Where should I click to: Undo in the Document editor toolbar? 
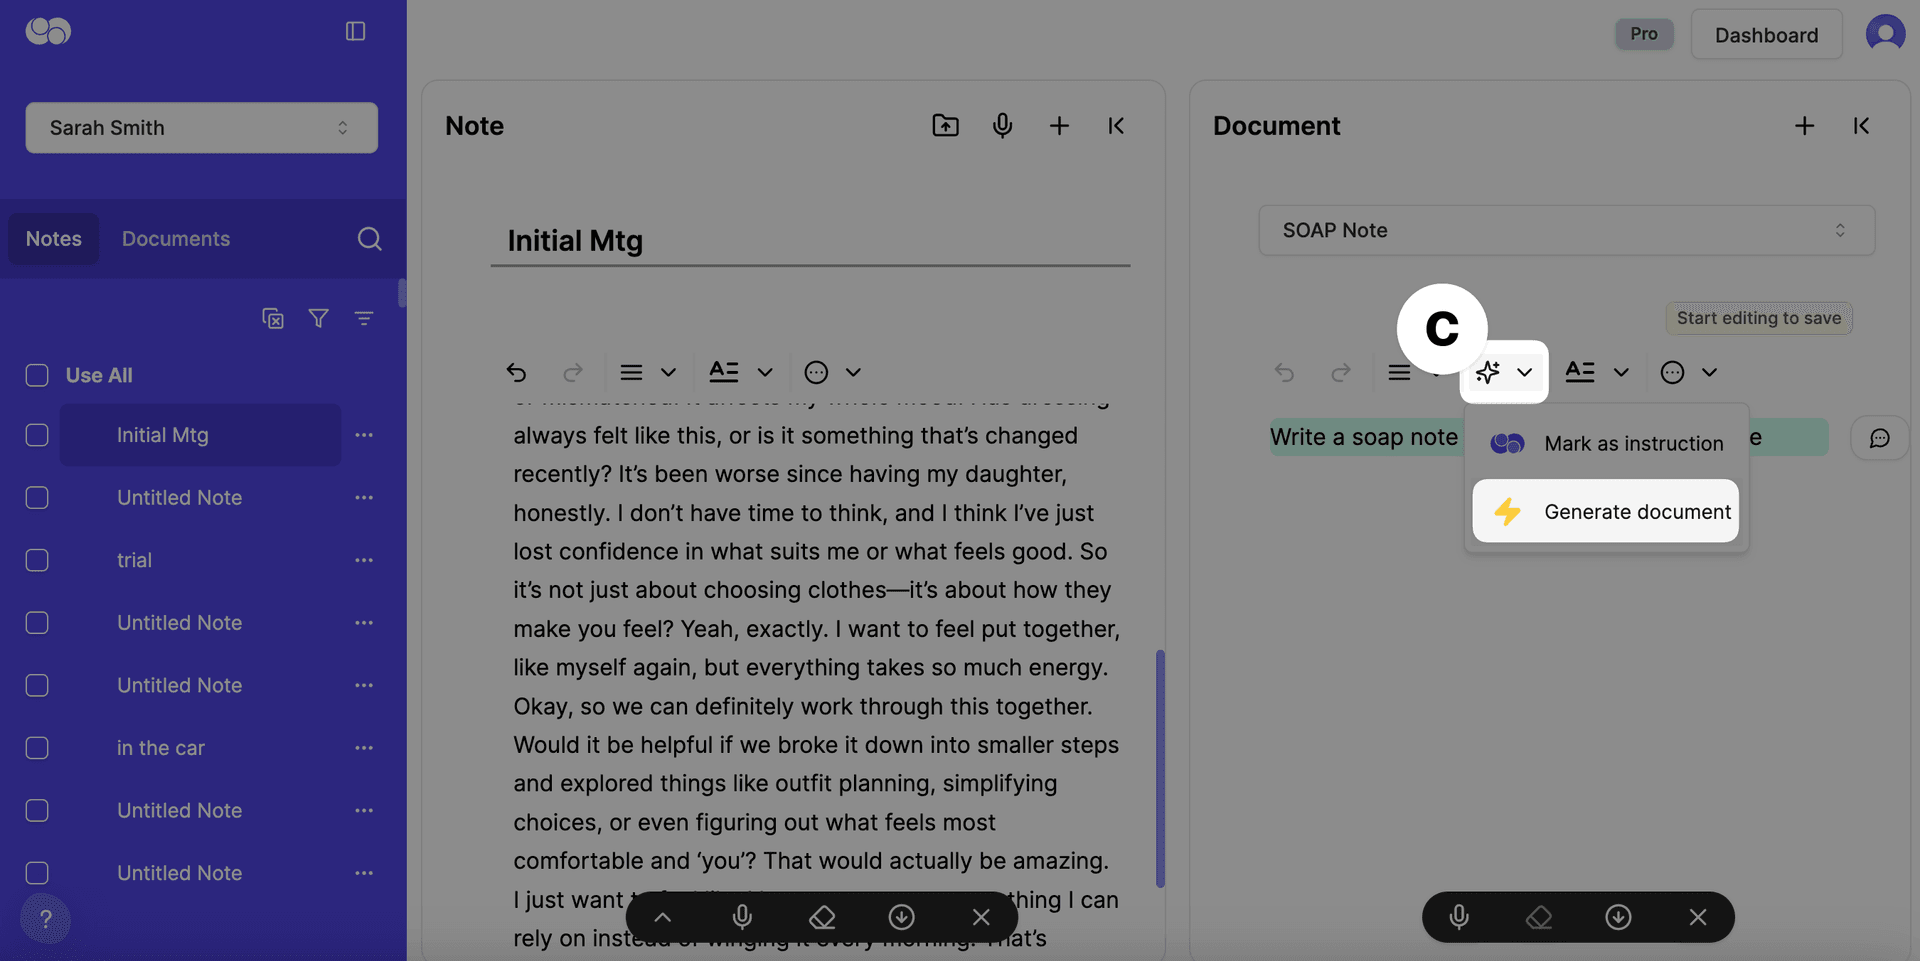[x=1284, y=372]
